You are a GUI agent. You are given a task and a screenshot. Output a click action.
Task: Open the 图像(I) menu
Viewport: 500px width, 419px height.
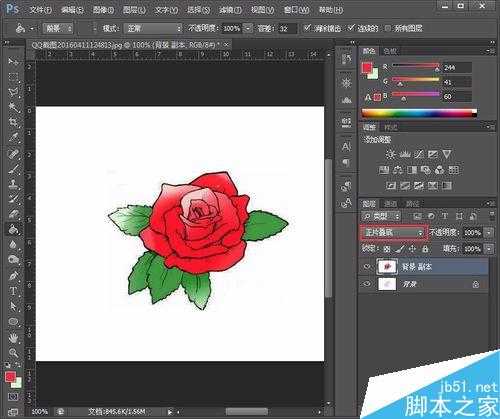pyautogui.click(x=103, y=10)
